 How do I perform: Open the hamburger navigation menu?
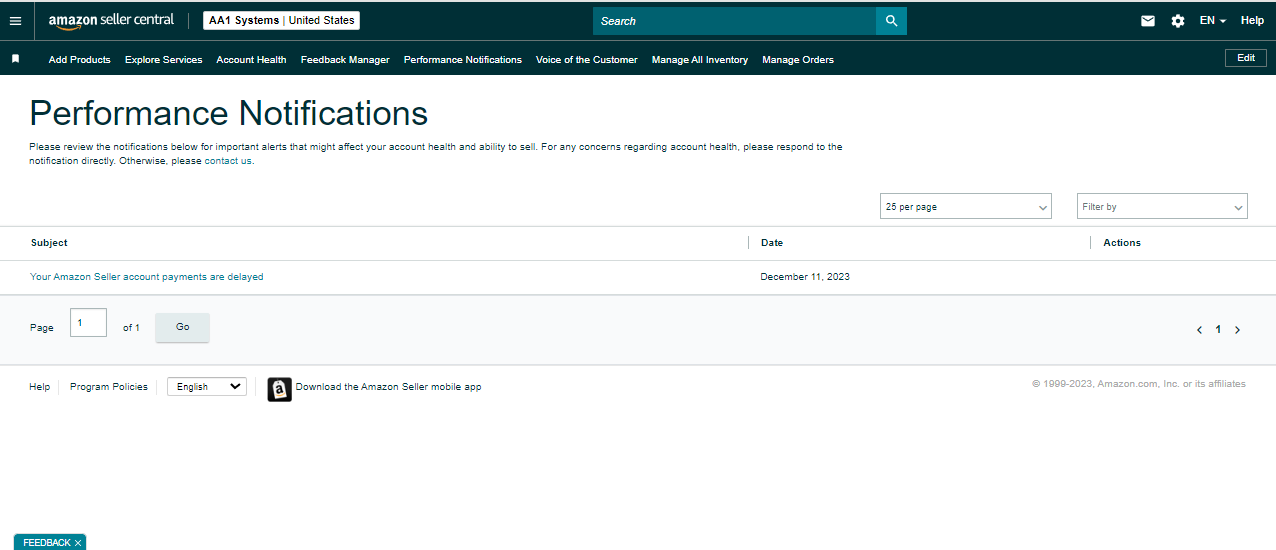coord(15,21)
